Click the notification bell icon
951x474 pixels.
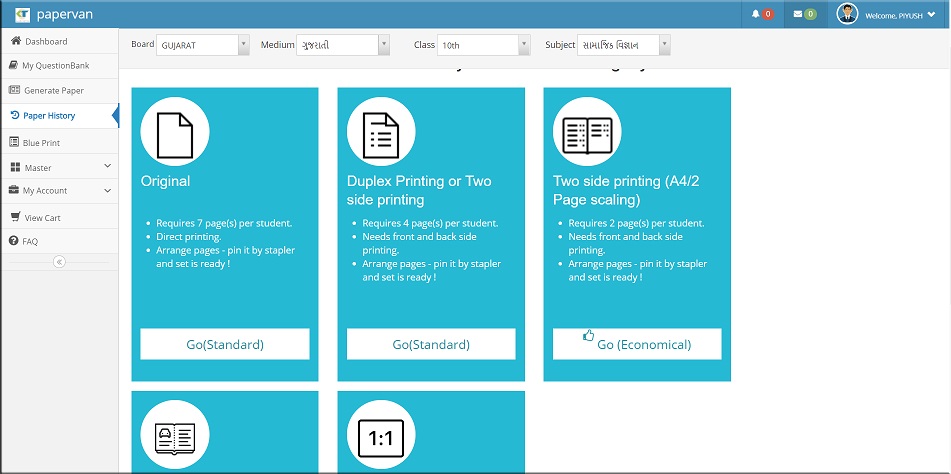click(x=756, y=14)
